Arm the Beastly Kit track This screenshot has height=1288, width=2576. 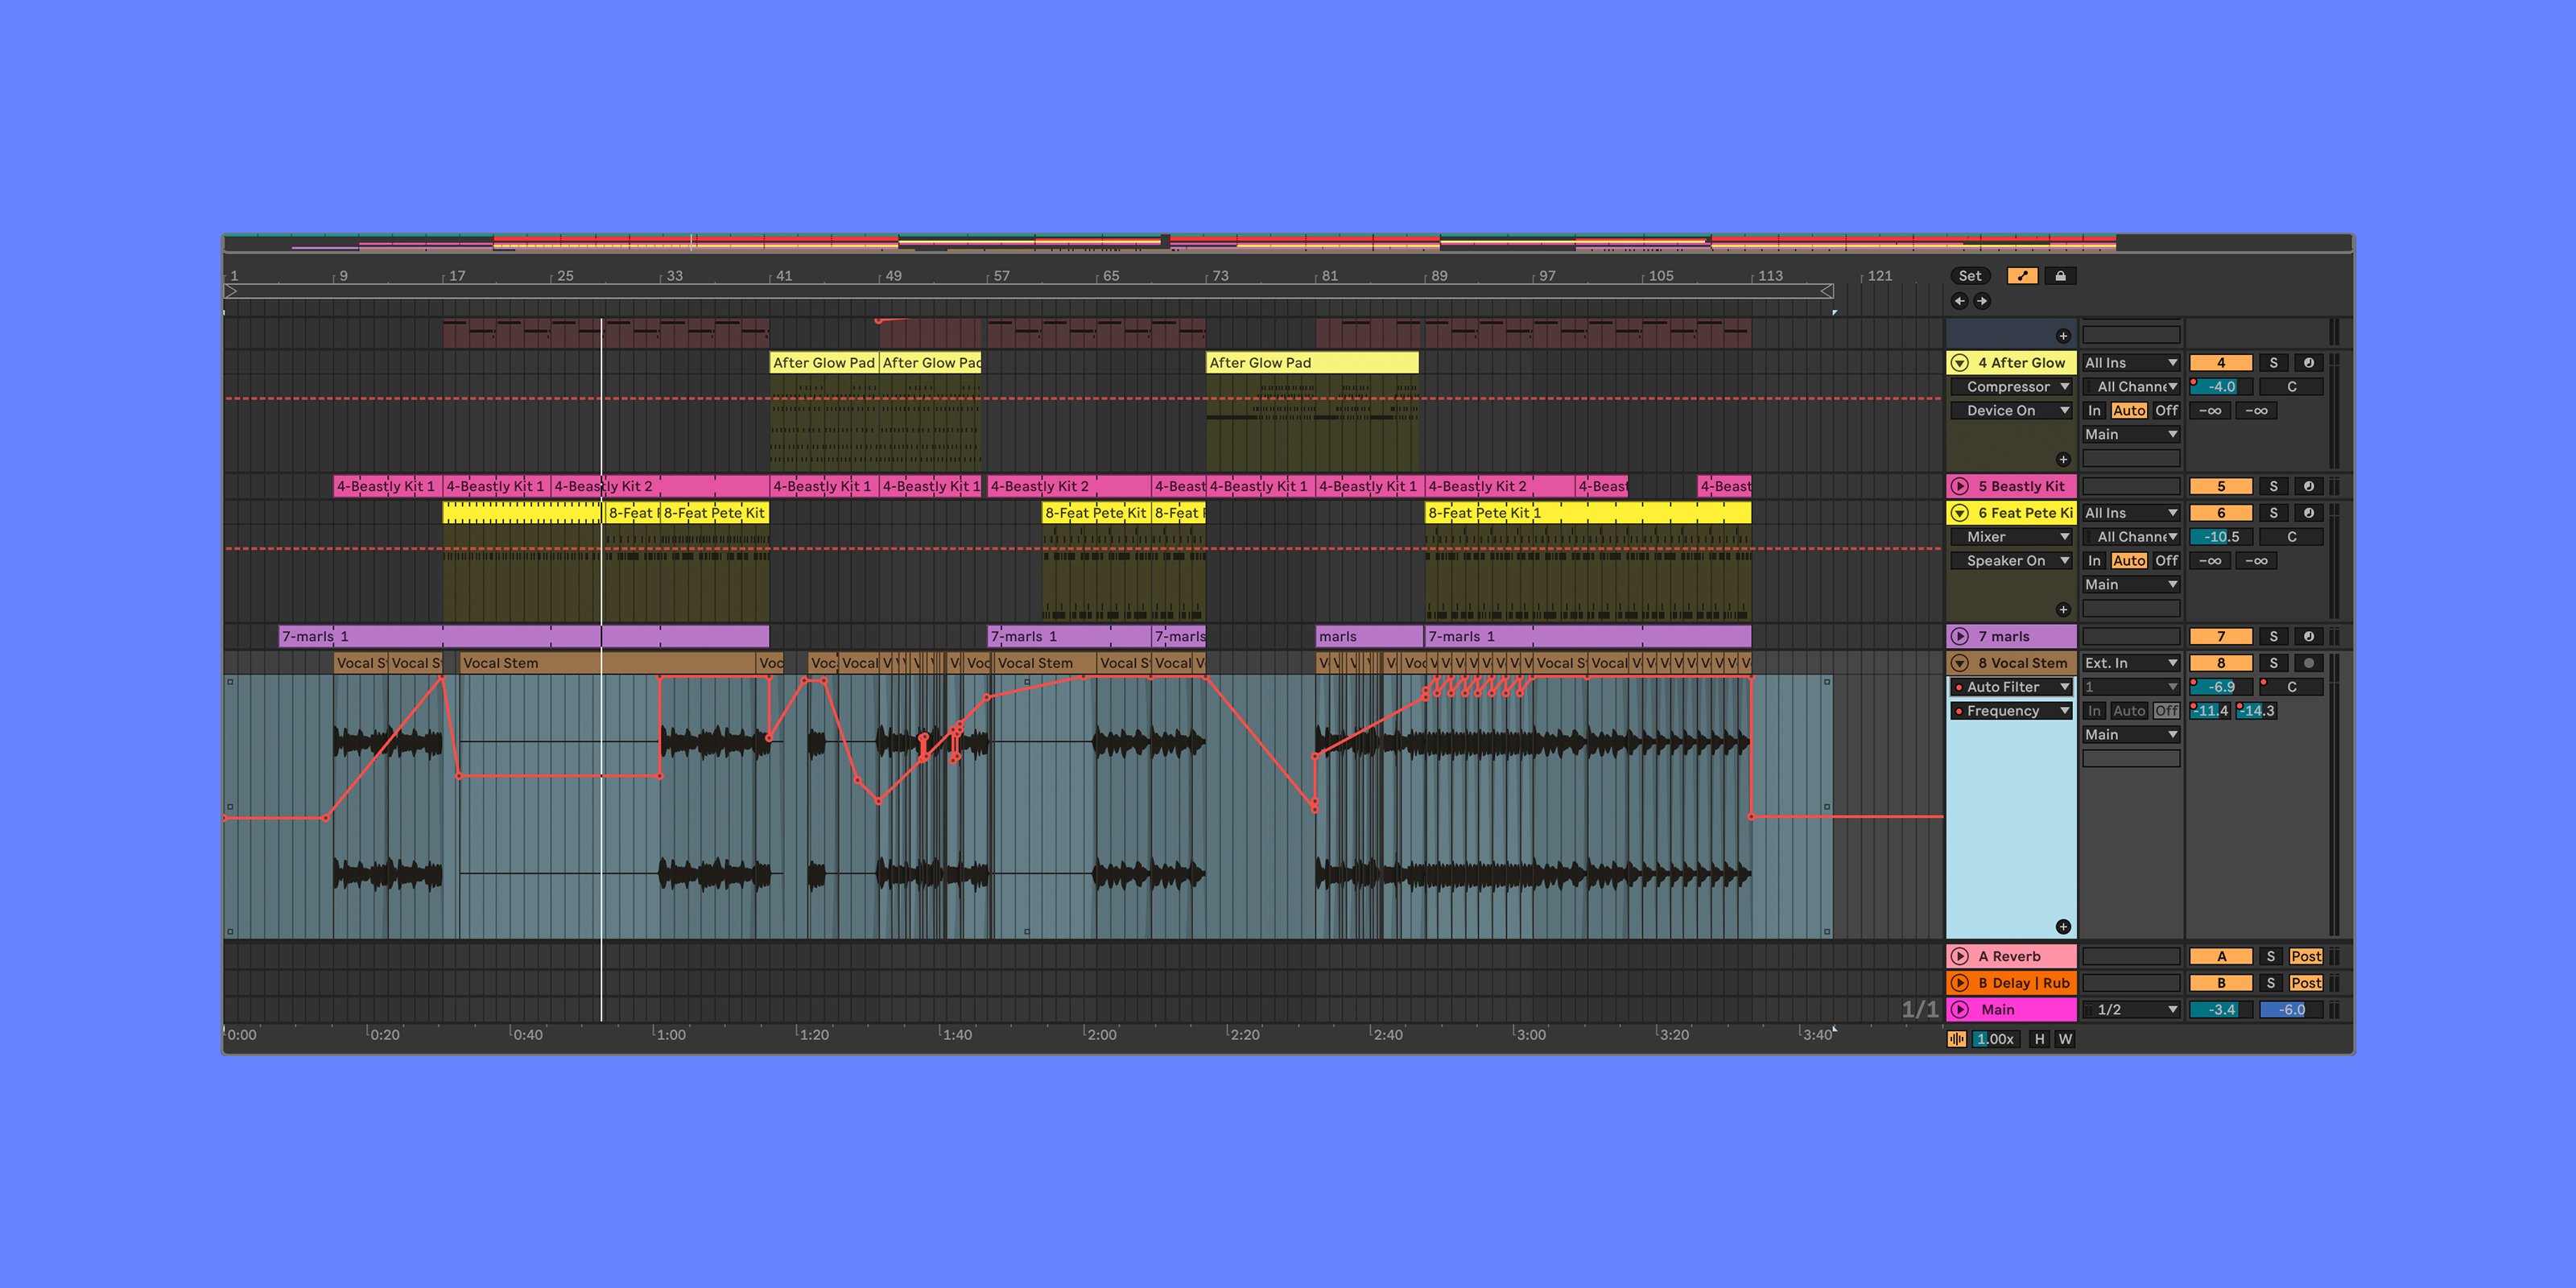[2308, 486]
